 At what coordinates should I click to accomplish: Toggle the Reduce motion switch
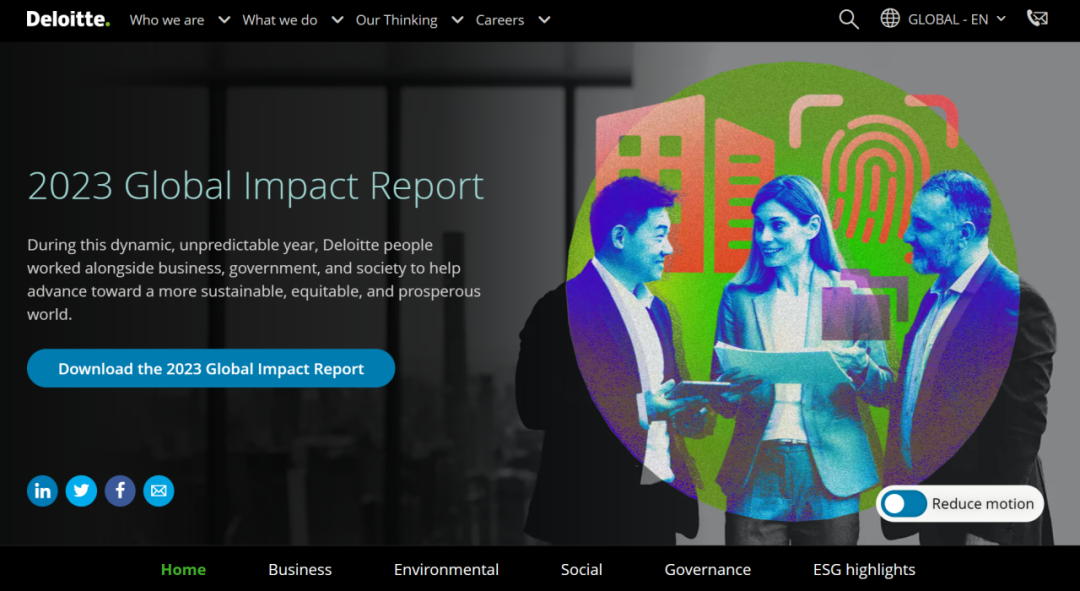coord(904,504)
